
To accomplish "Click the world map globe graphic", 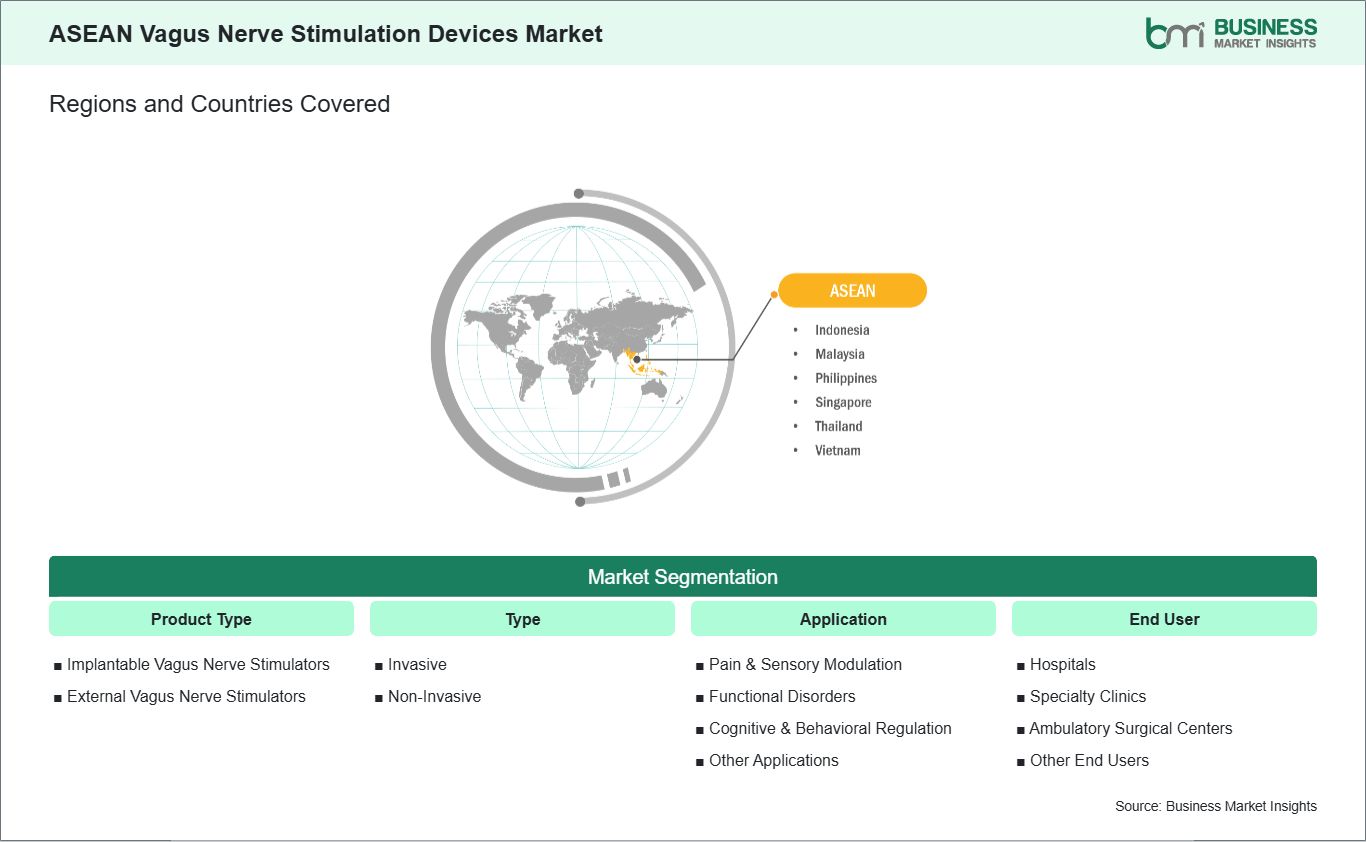I will pyautogui.click(x=579, y=344).
